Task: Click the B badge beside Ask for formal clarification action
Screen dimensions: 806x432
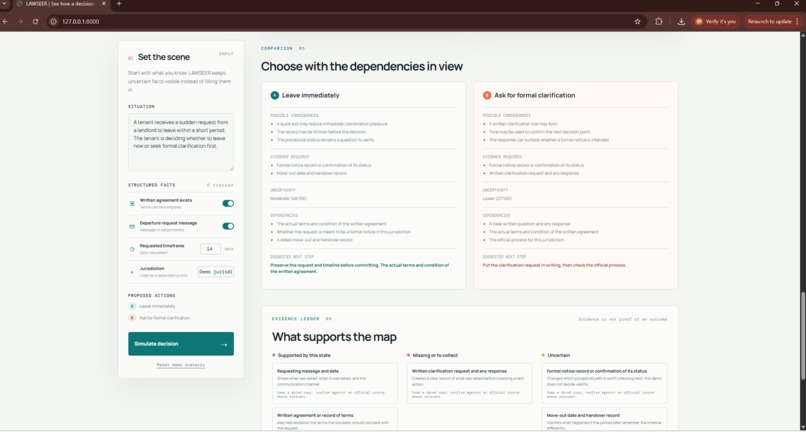Action: (132, 318)
